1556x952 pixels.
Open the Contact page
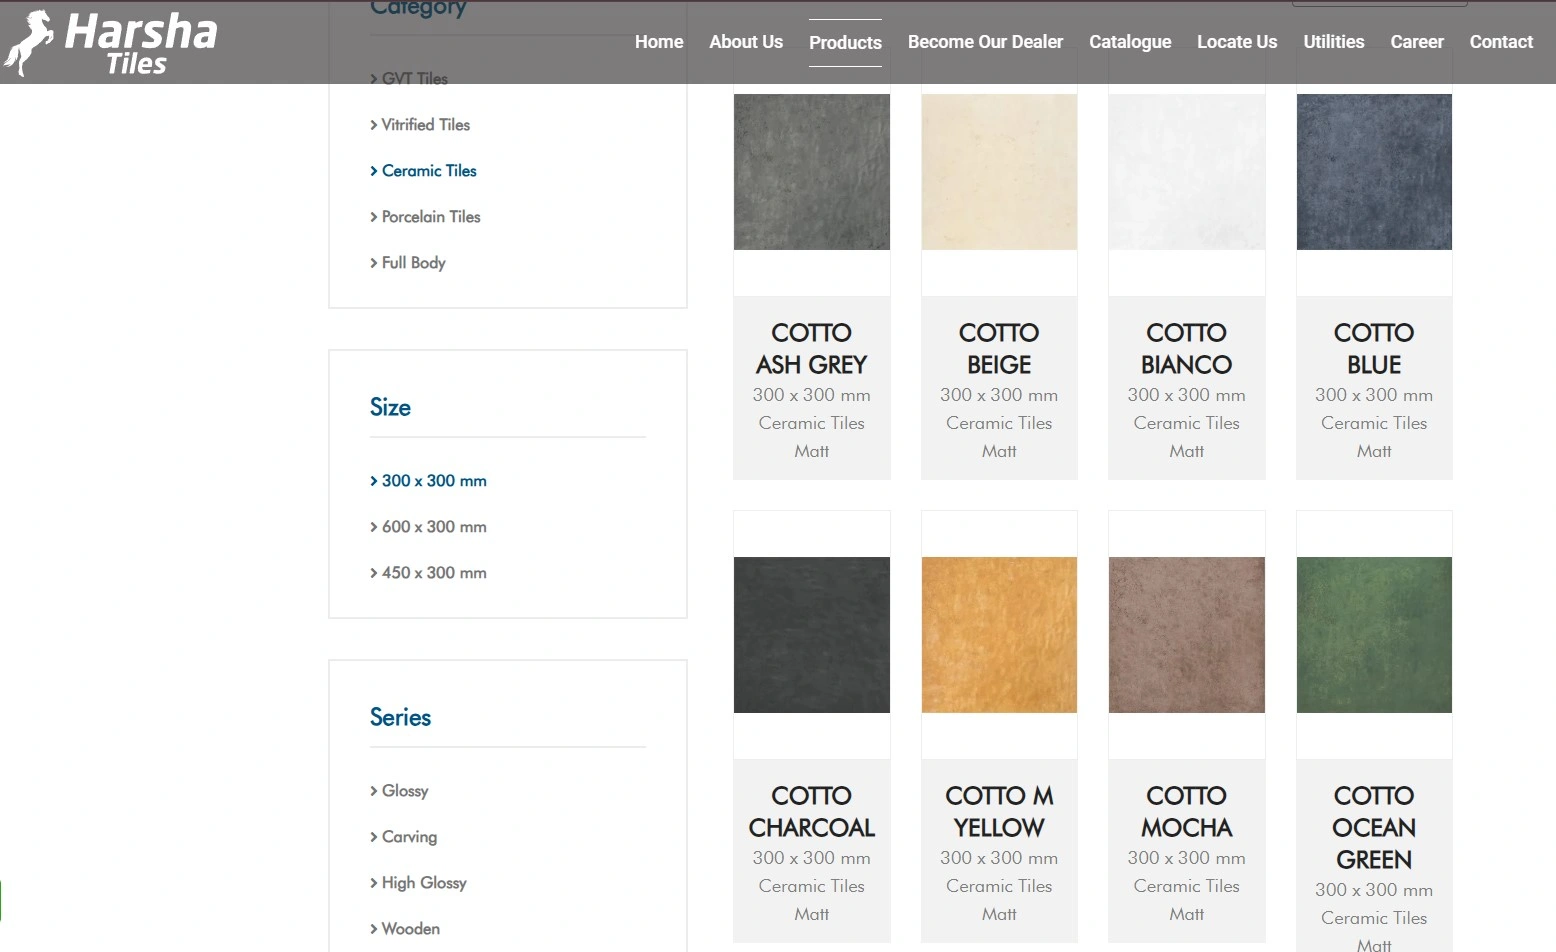pyautogui.click(x=1501, y=42)
